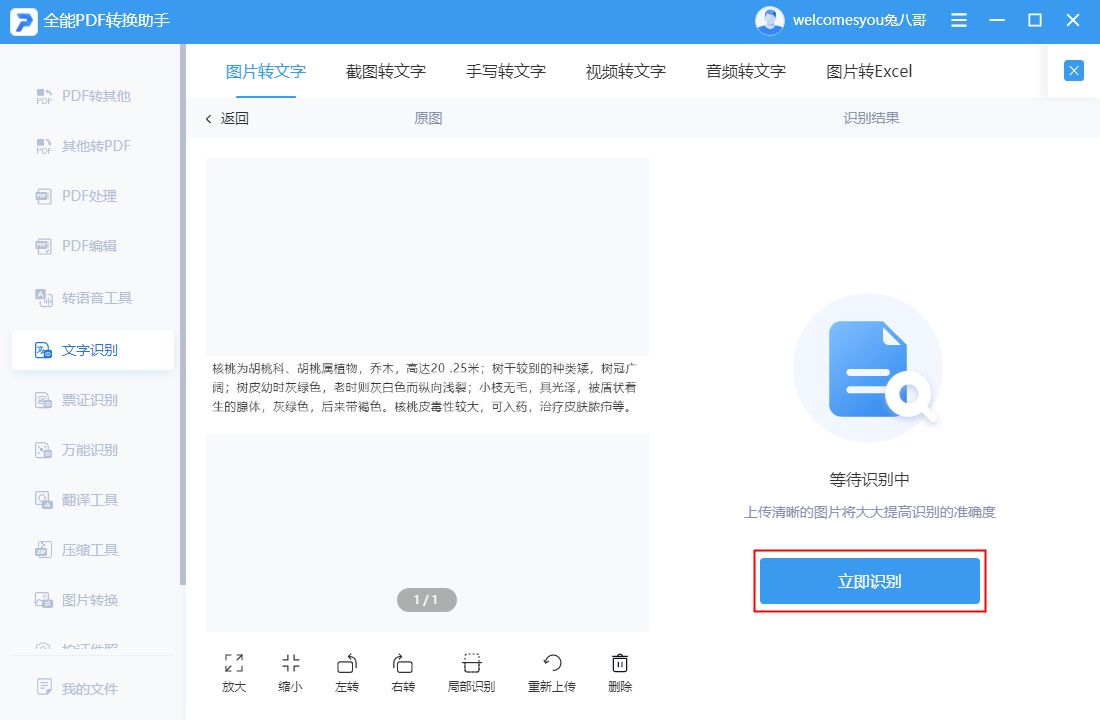Click the 立即识别 recognition button

[869, 580]
